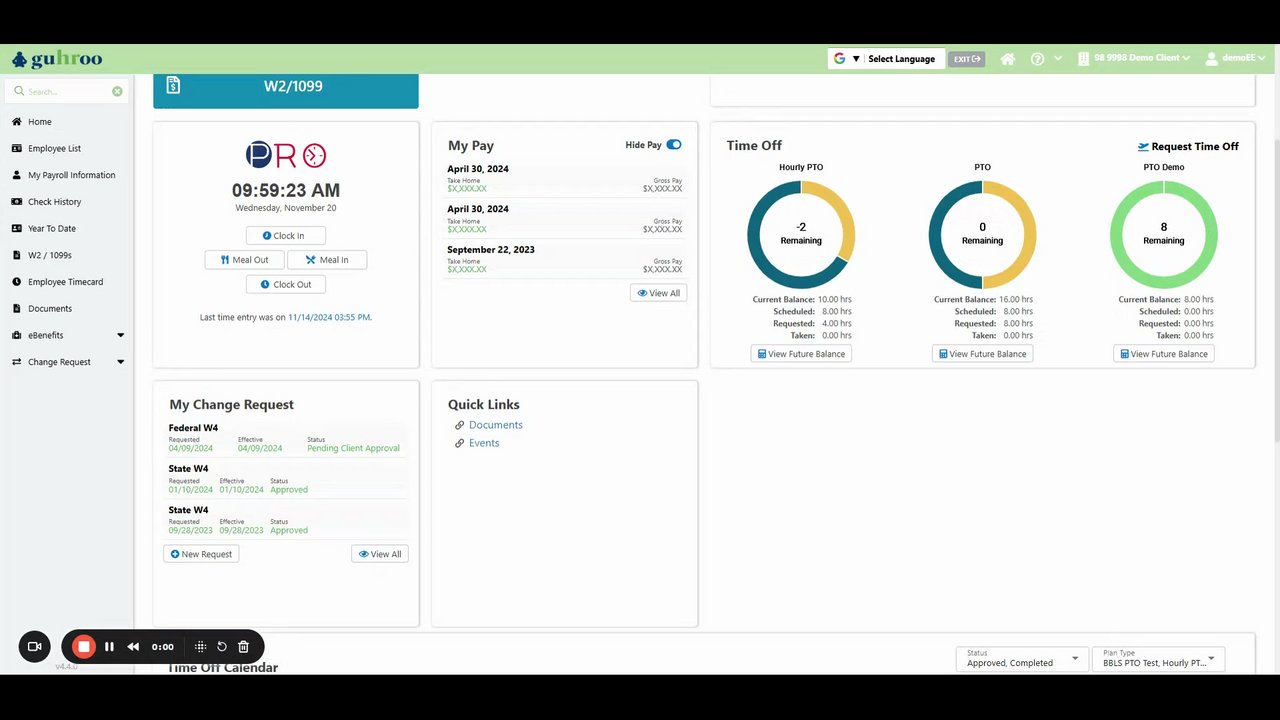
Task: Click the Clock In button
Action: pyautogui.click(x=286, y=236)
